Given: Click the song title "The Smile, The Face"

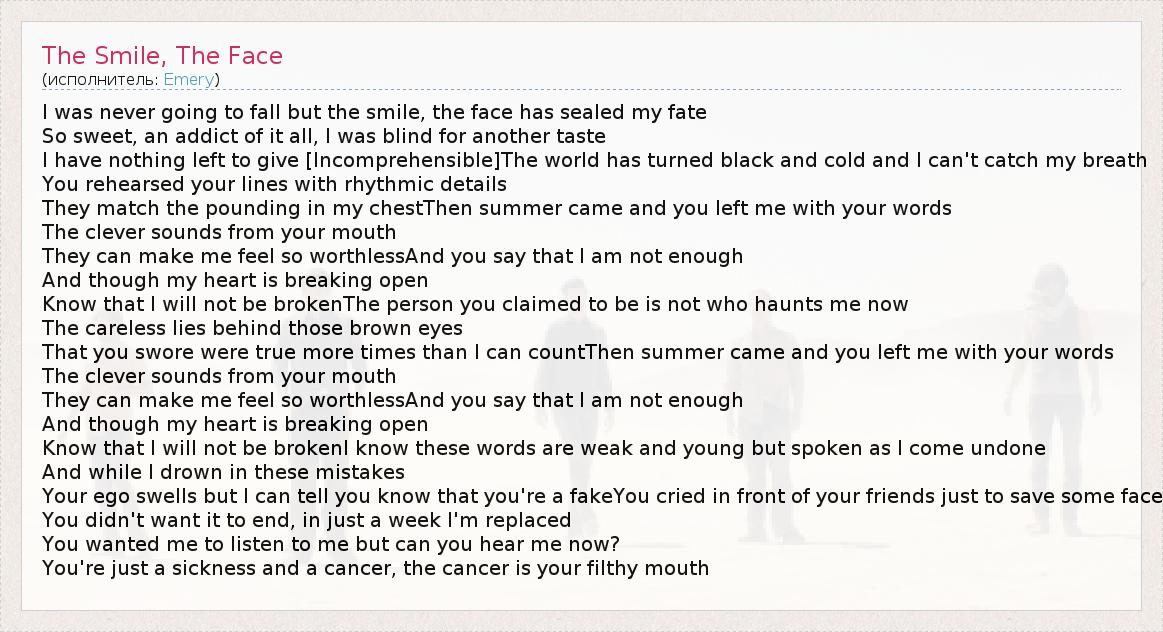Looking at the screenshot, I should 162,56.
